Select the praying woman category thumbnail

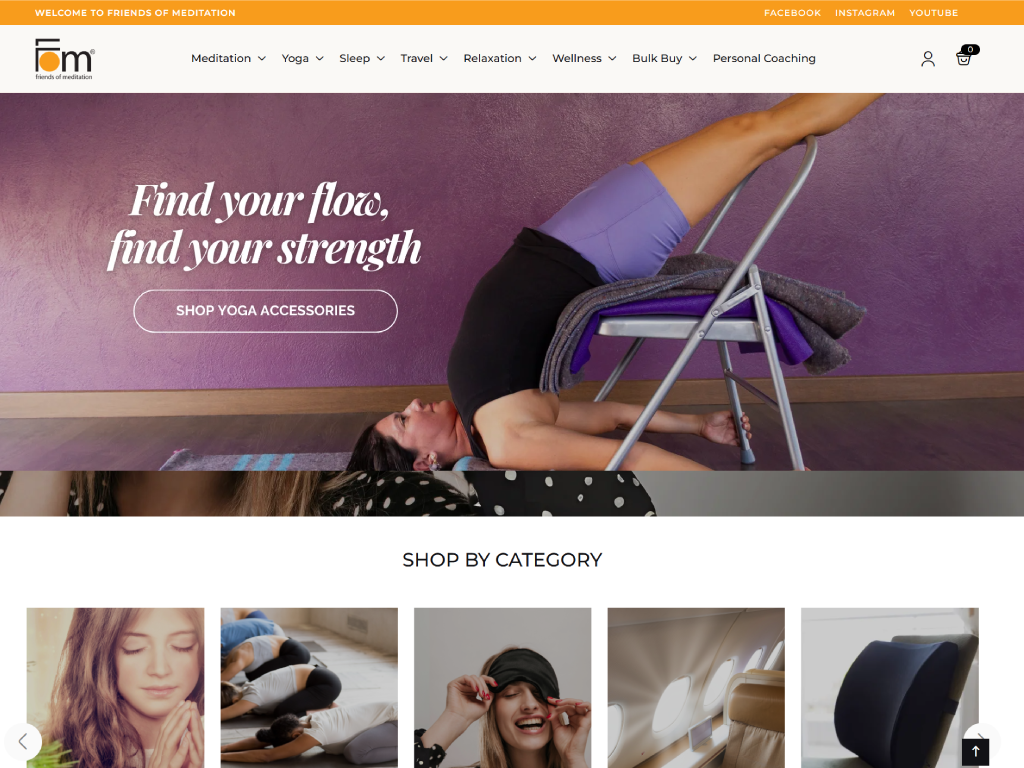click(x=116, y=688)
